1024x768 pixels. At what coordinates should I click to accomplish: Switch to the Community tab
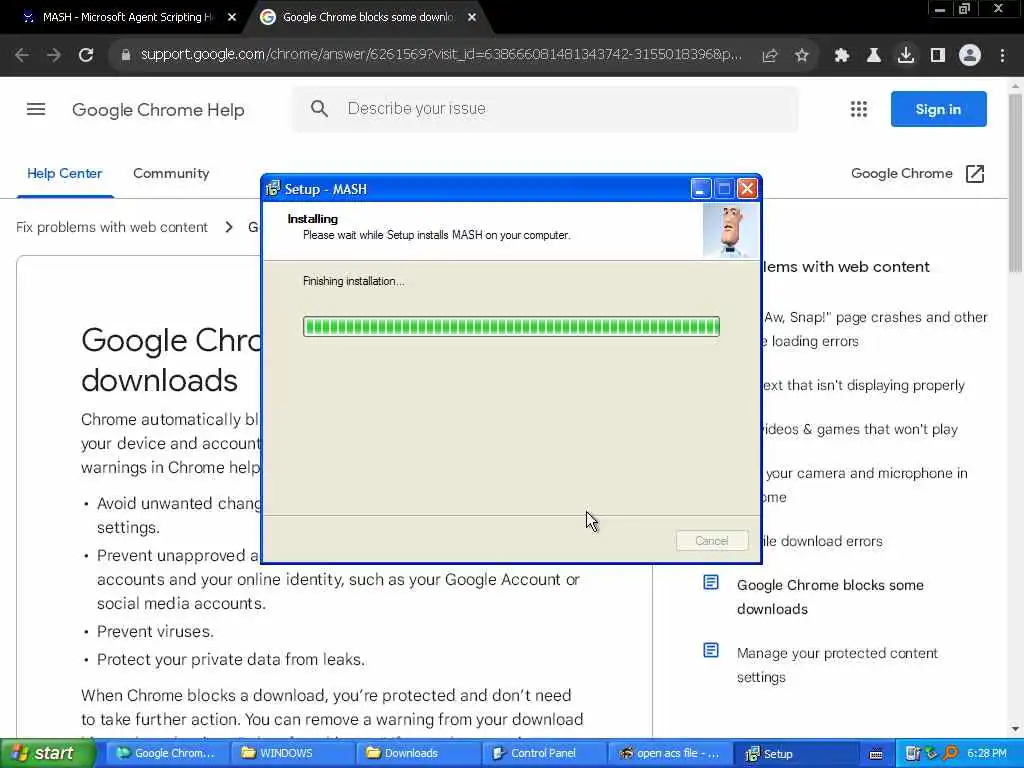(171, 174)
